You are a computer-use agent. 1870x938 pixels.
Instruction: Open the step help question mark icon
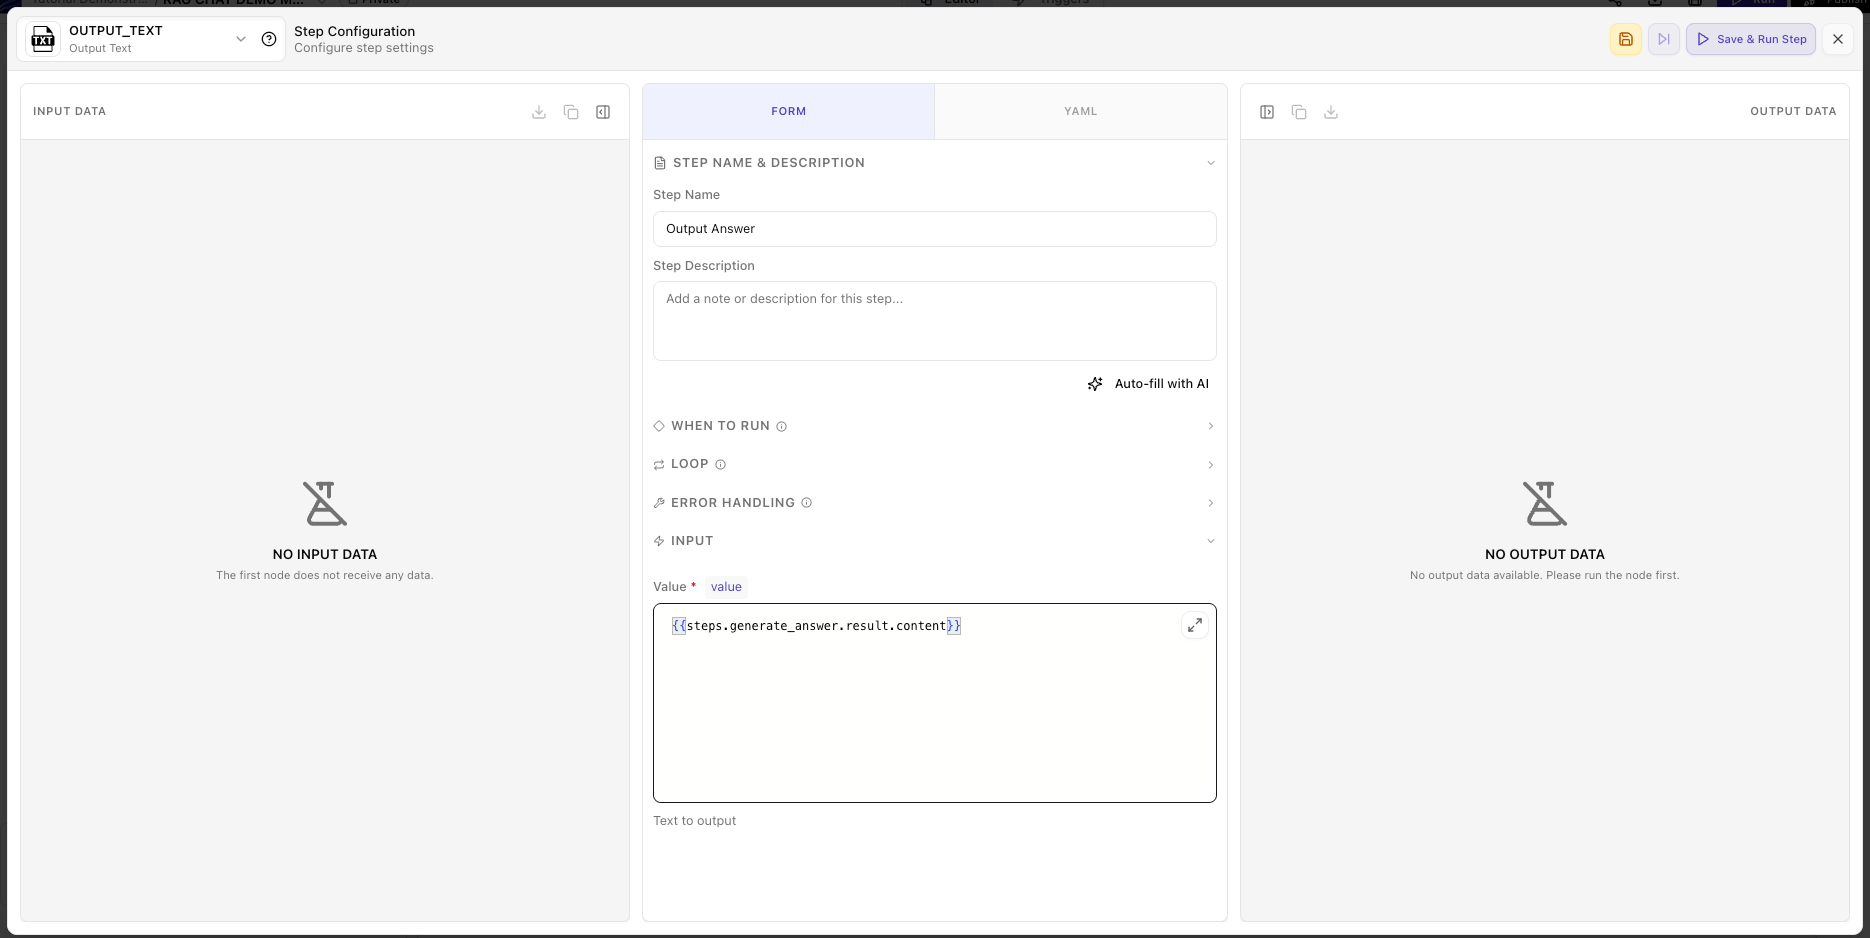point(269,39)
